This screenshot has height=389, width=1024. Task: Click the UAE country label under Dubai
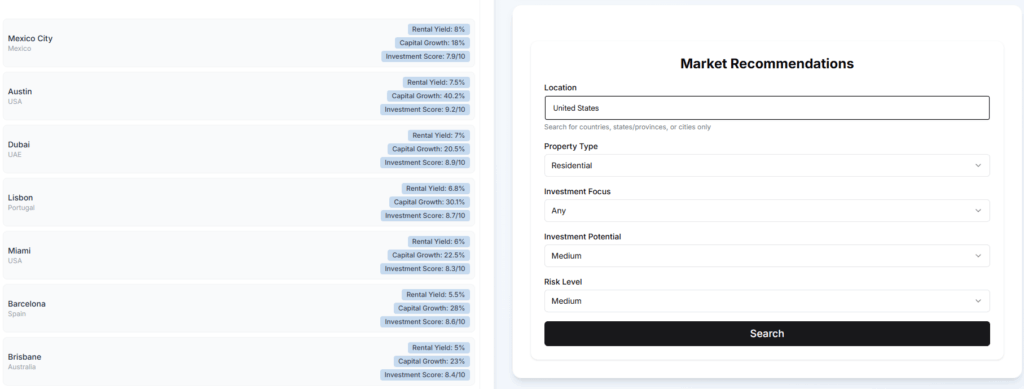[14, 155]
